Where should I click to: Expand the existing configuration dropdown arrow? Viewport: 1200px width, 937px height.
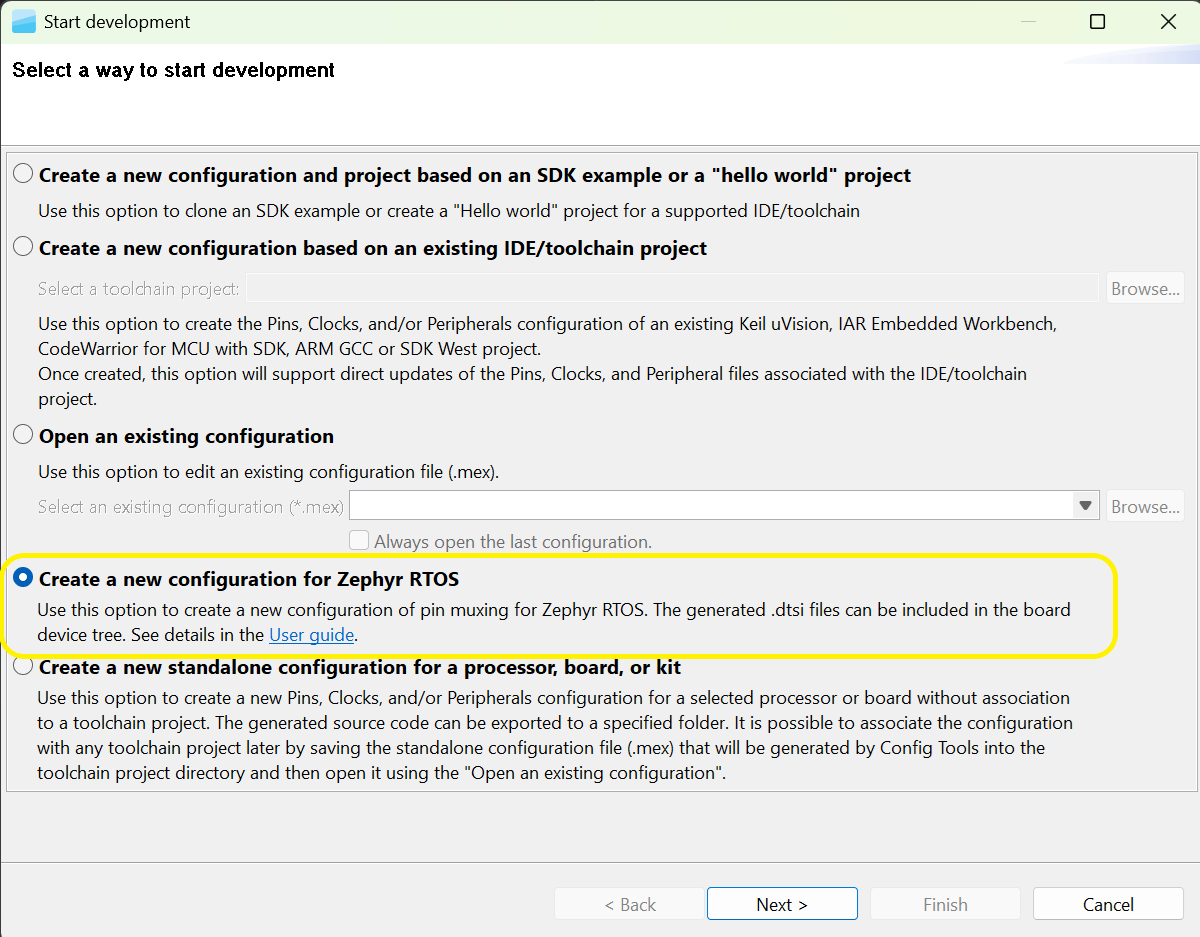coord(1085,506)
